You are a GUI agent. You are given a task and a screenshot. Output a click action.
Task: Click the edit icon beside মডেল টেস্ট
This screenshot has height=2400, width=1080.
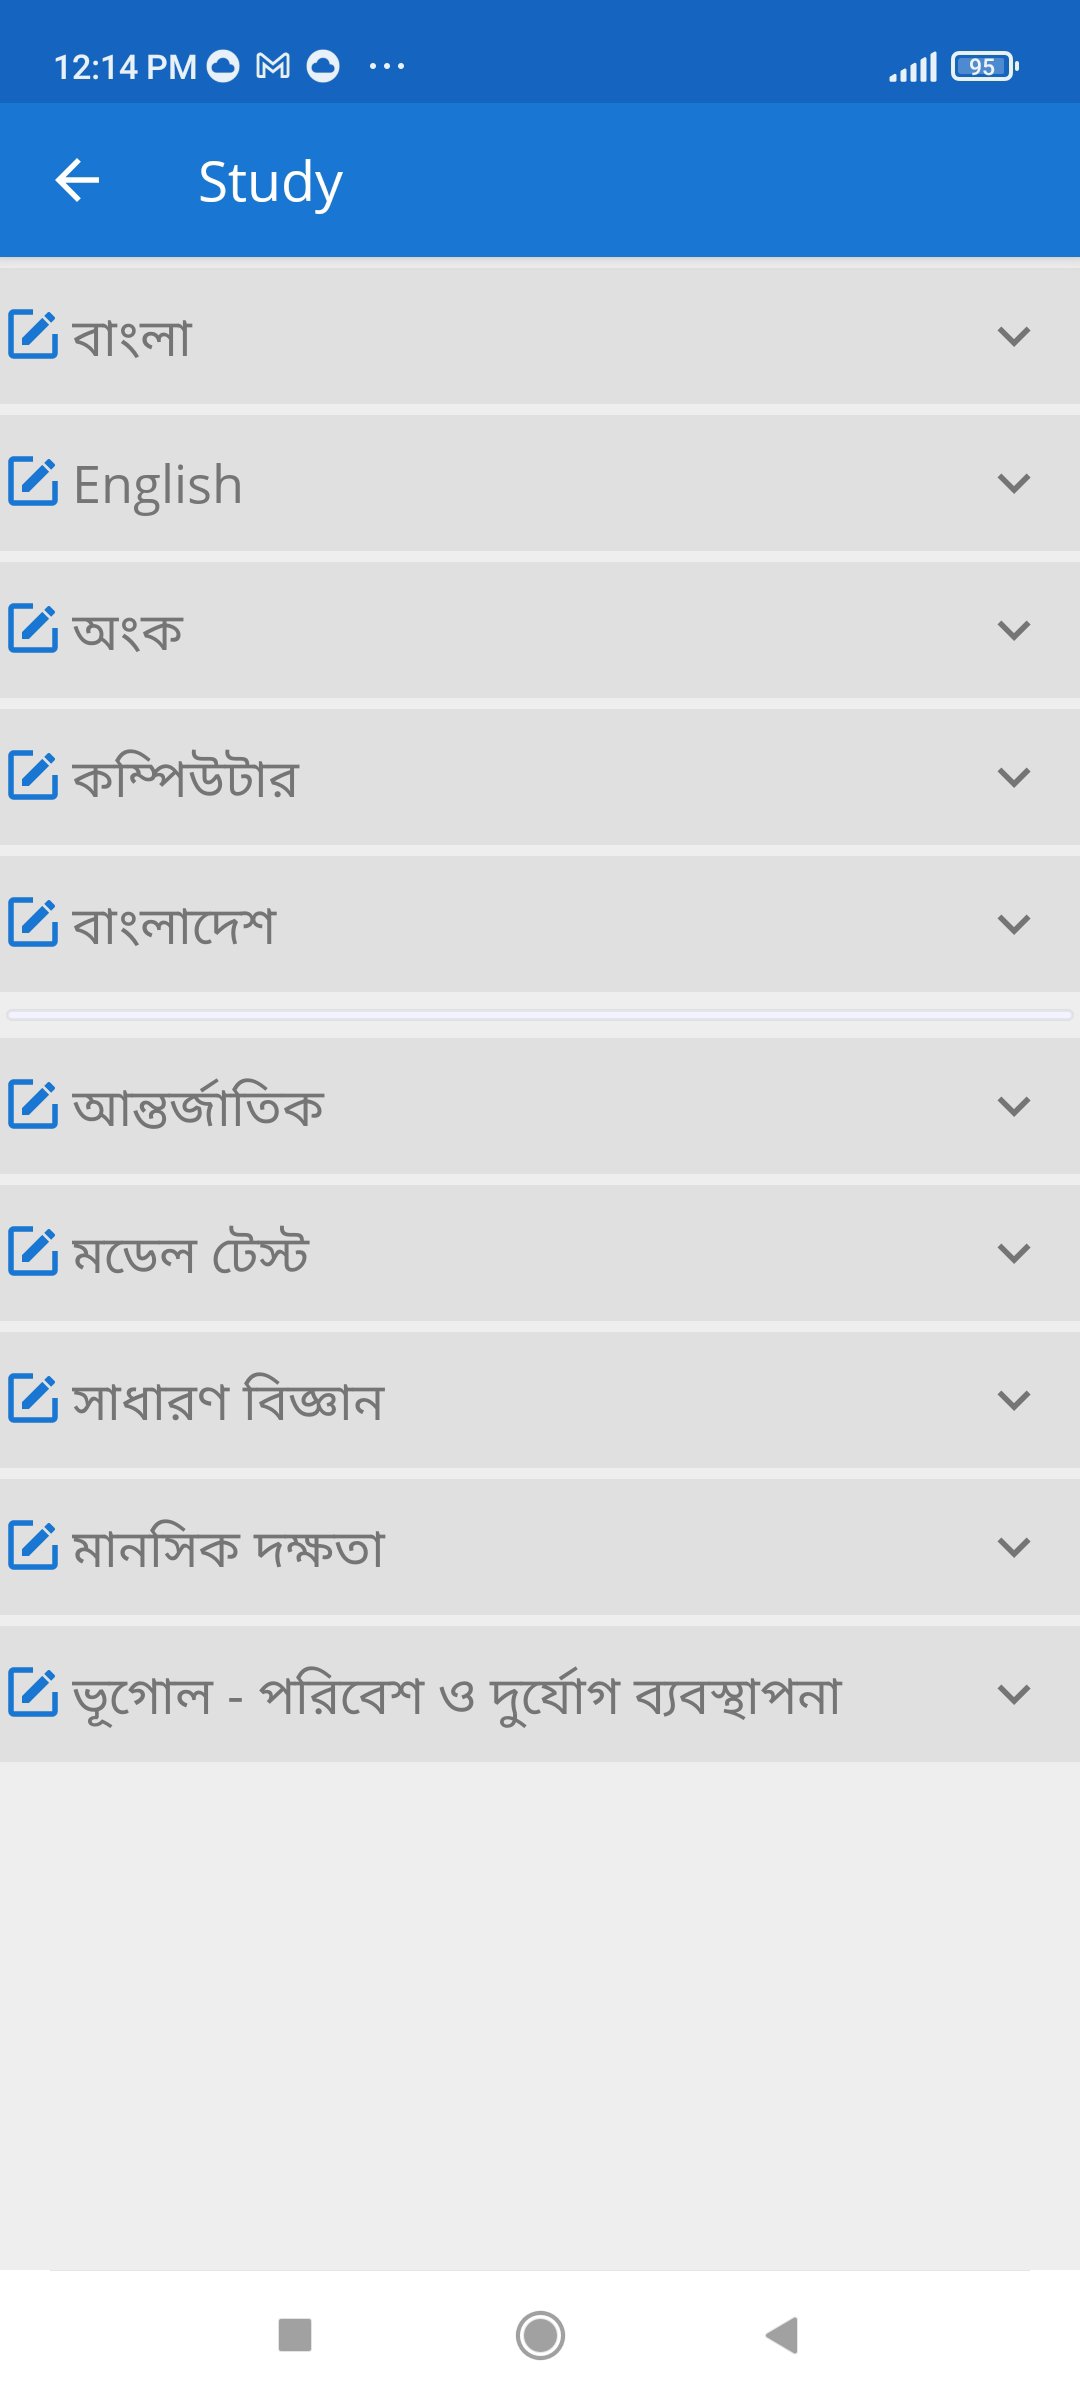33,1252
